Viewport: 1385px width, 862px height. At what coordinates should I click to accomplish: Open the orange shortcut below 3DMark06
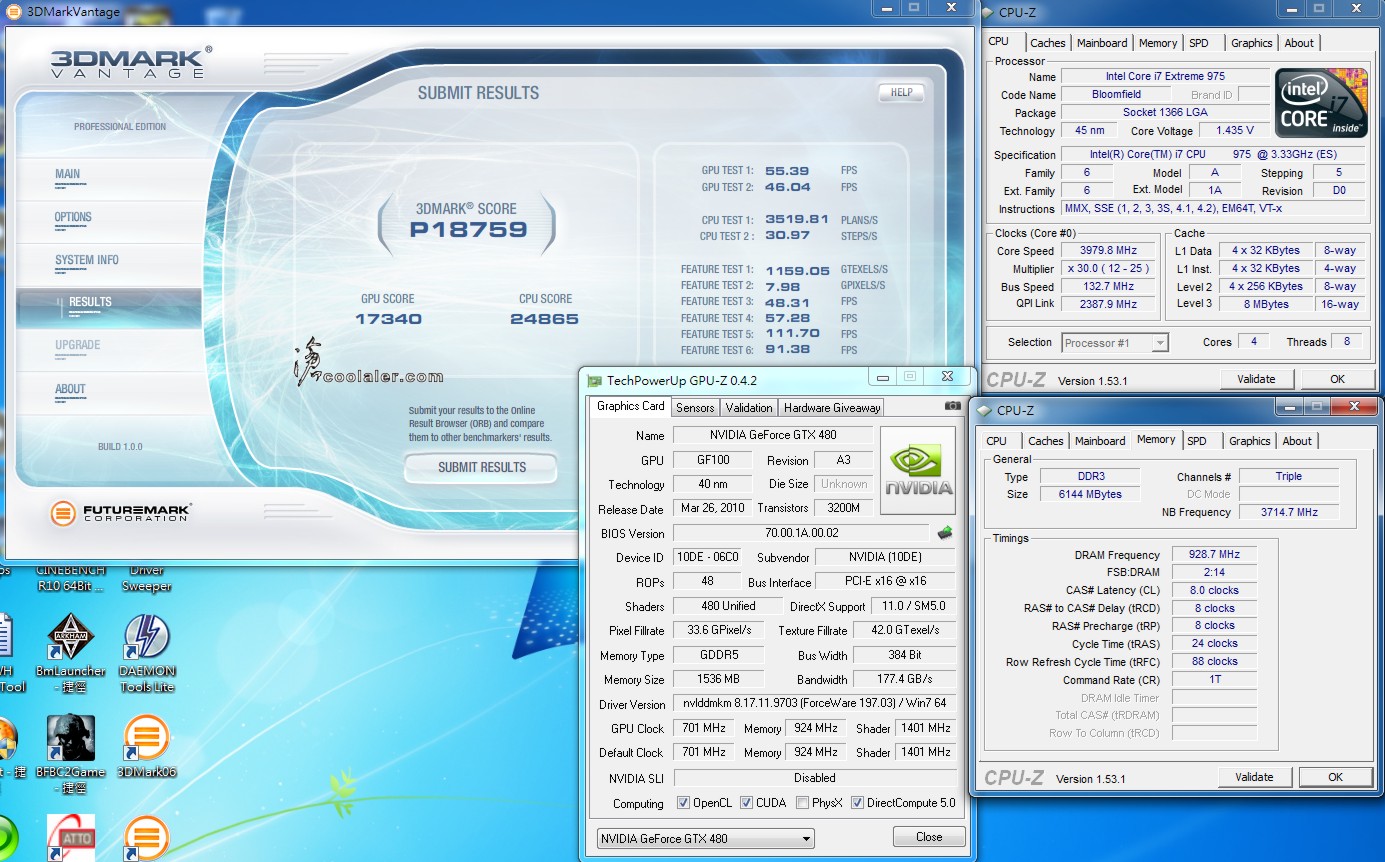pos(147,838)
